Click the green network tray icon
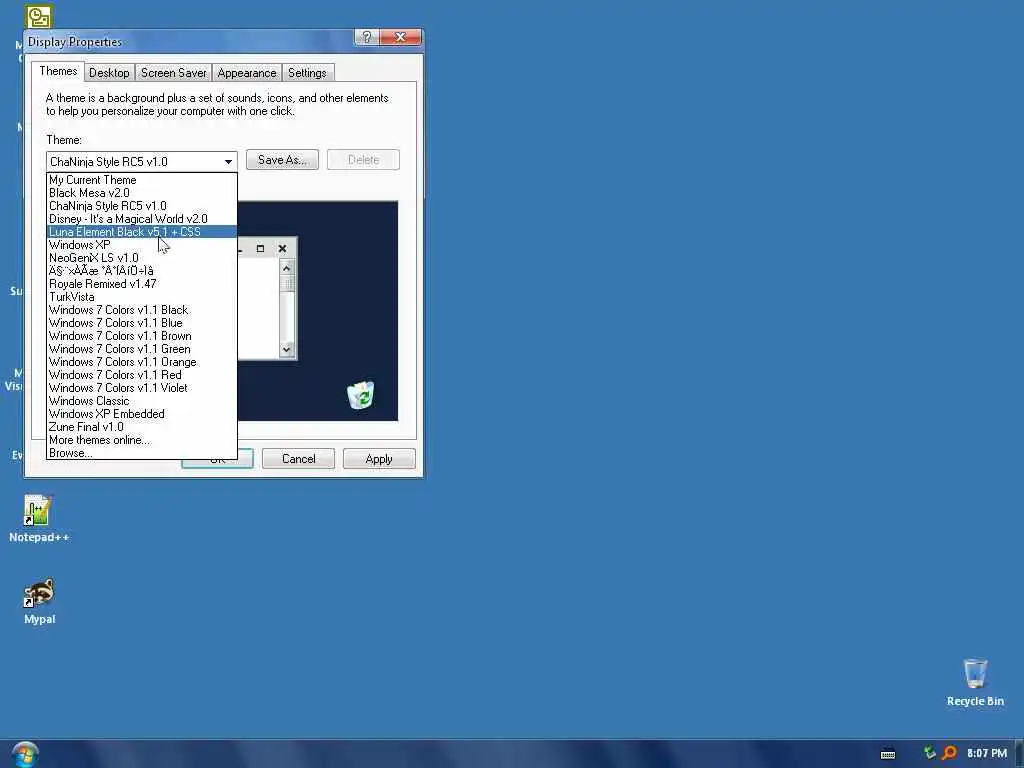Viewport: 1024px width, 768px height. [929, 753]
